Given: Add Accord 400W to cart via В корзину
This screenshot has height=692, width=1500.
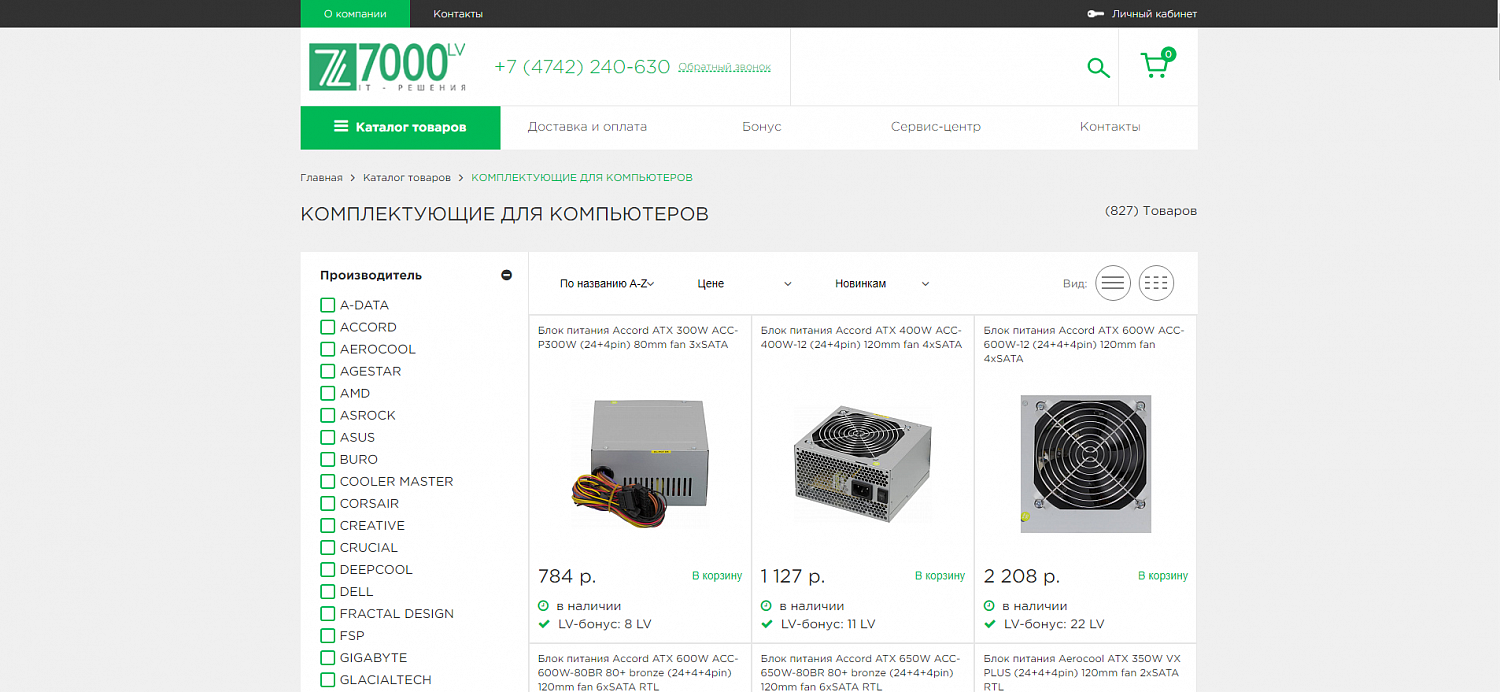Looking at the screenshot, I should [940, 576].
